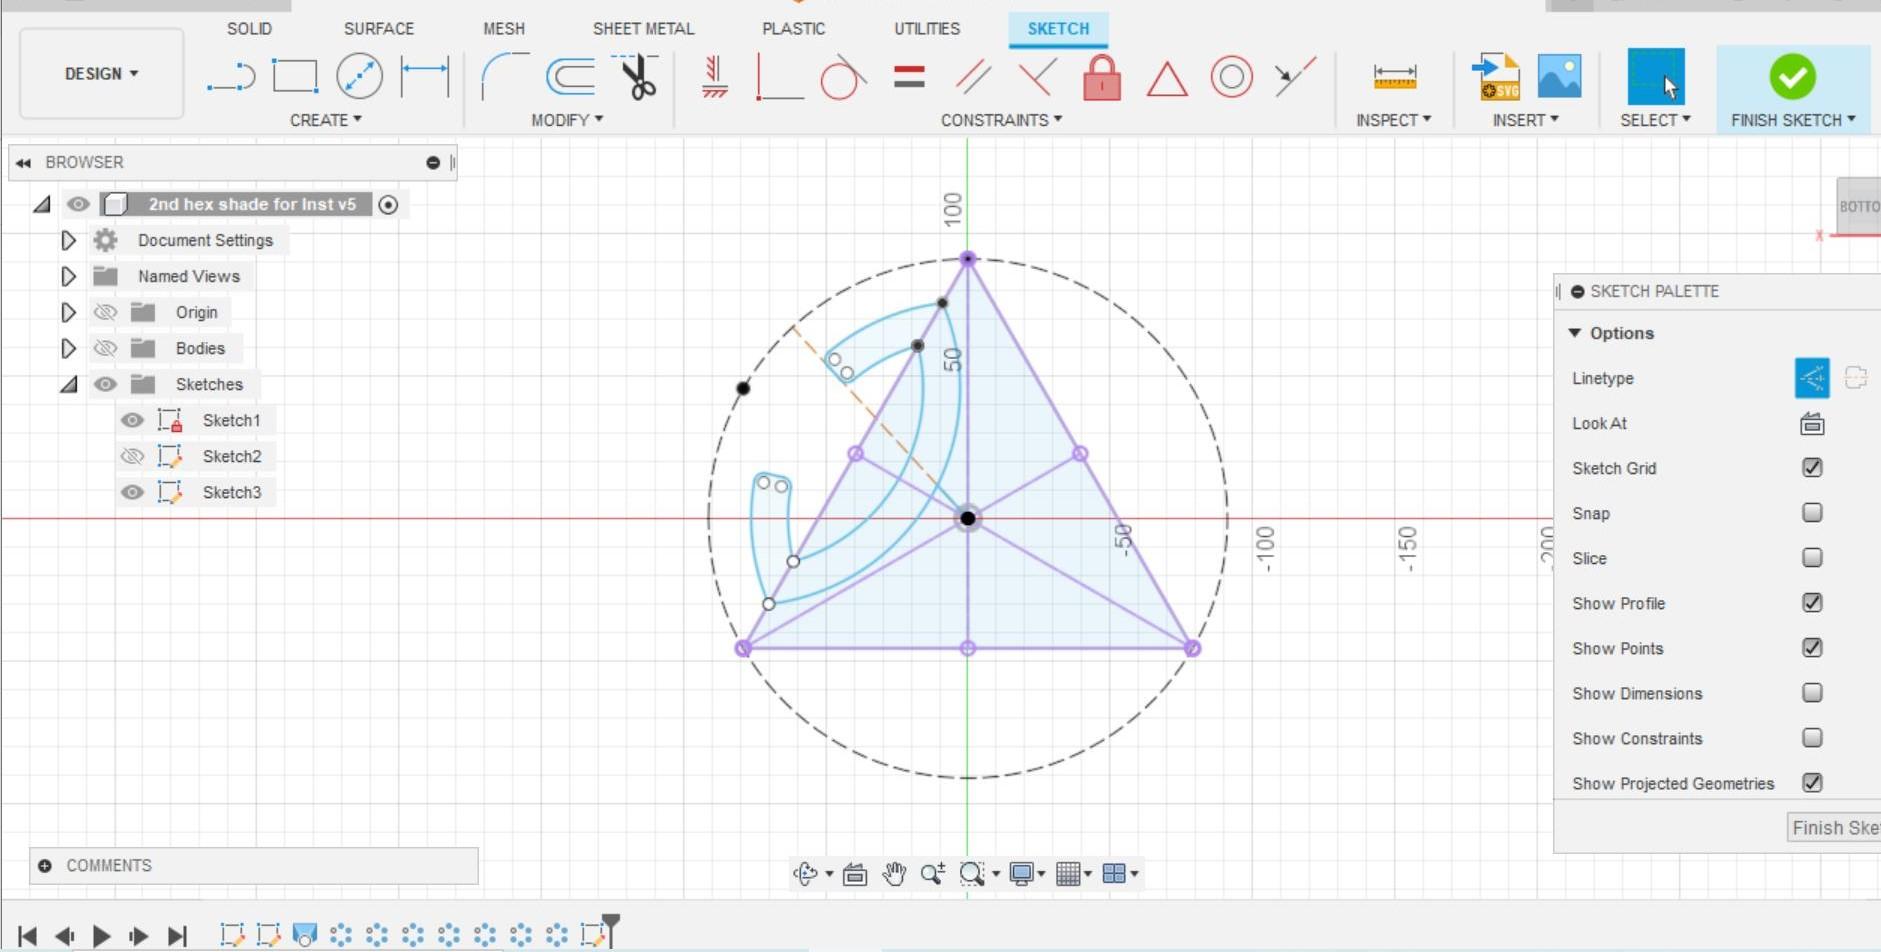This screenshot has width=1881, height=952.
Task: Toggle the construction Linetype icon
Action: coord(1812,378)
